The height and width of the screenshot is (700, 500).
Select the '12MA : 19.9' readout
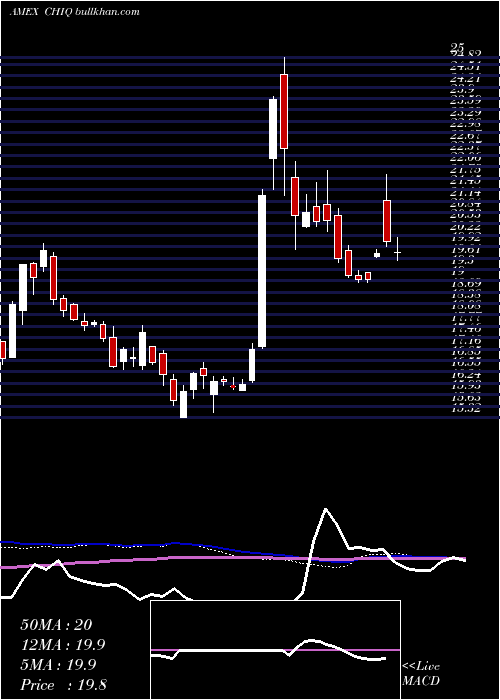63,645
